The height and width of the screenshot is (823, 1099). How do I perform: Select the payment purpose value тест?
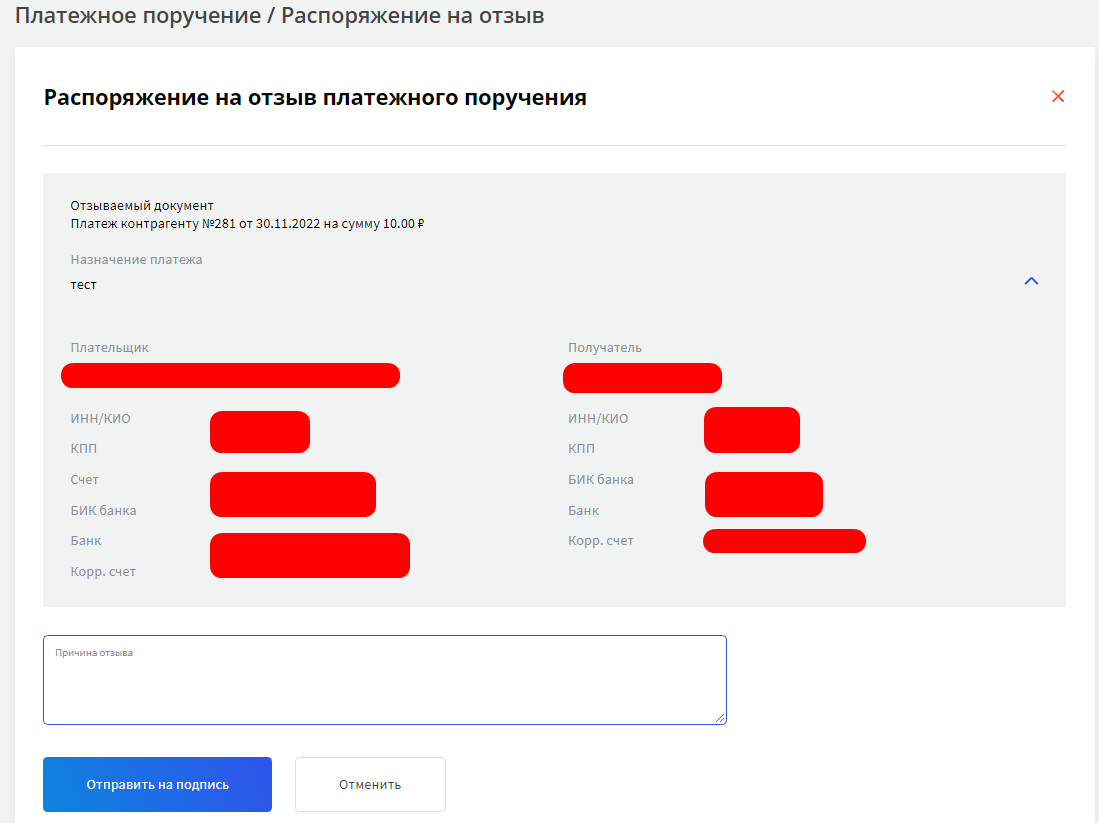[x=83, y=285]
